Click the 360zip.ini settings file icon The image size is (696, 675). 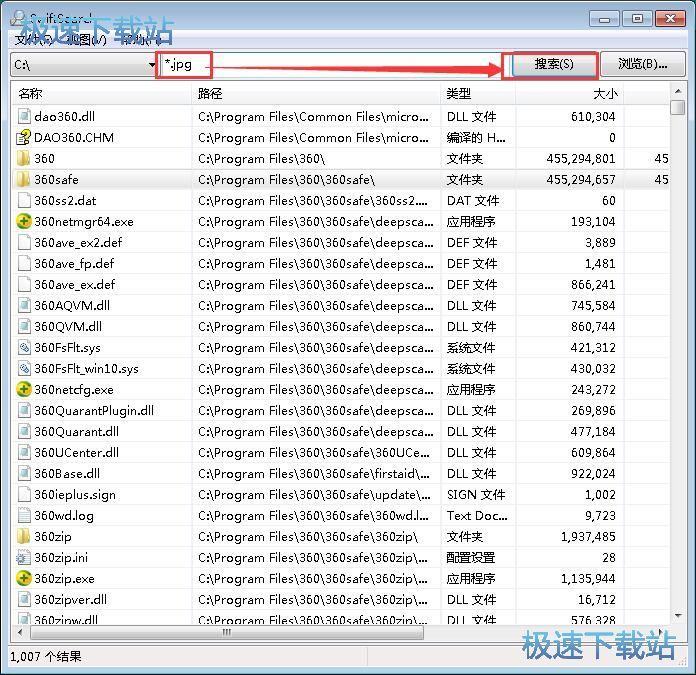(x=24, y=558)
